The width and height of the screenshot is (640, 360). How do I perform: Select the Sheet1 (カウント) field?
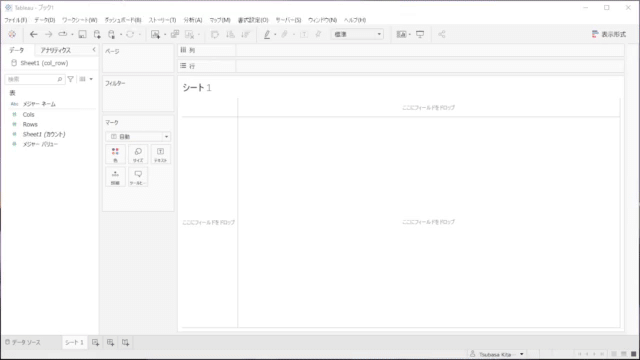pos(44,134)
